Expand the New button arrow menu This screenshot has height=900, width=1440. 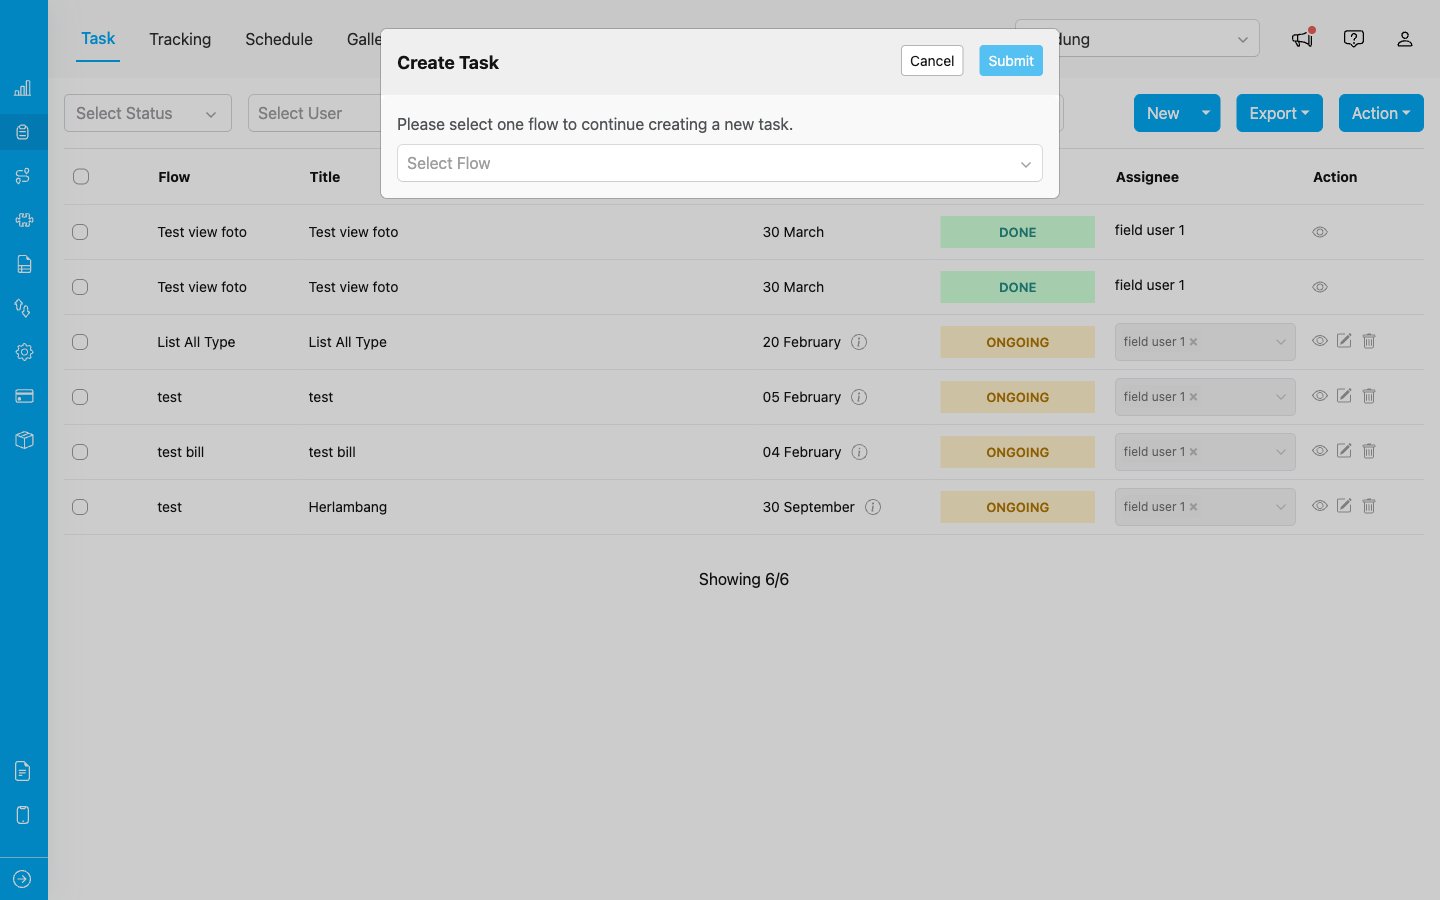(1206, 113)
